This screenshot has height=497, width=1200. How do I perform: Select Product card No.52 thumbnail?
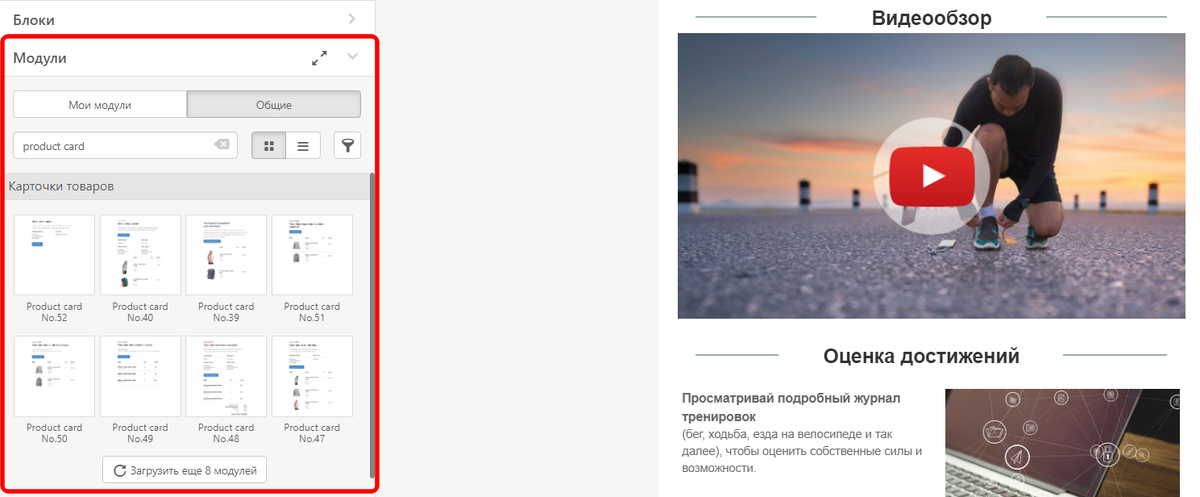[x=54, y=255]
